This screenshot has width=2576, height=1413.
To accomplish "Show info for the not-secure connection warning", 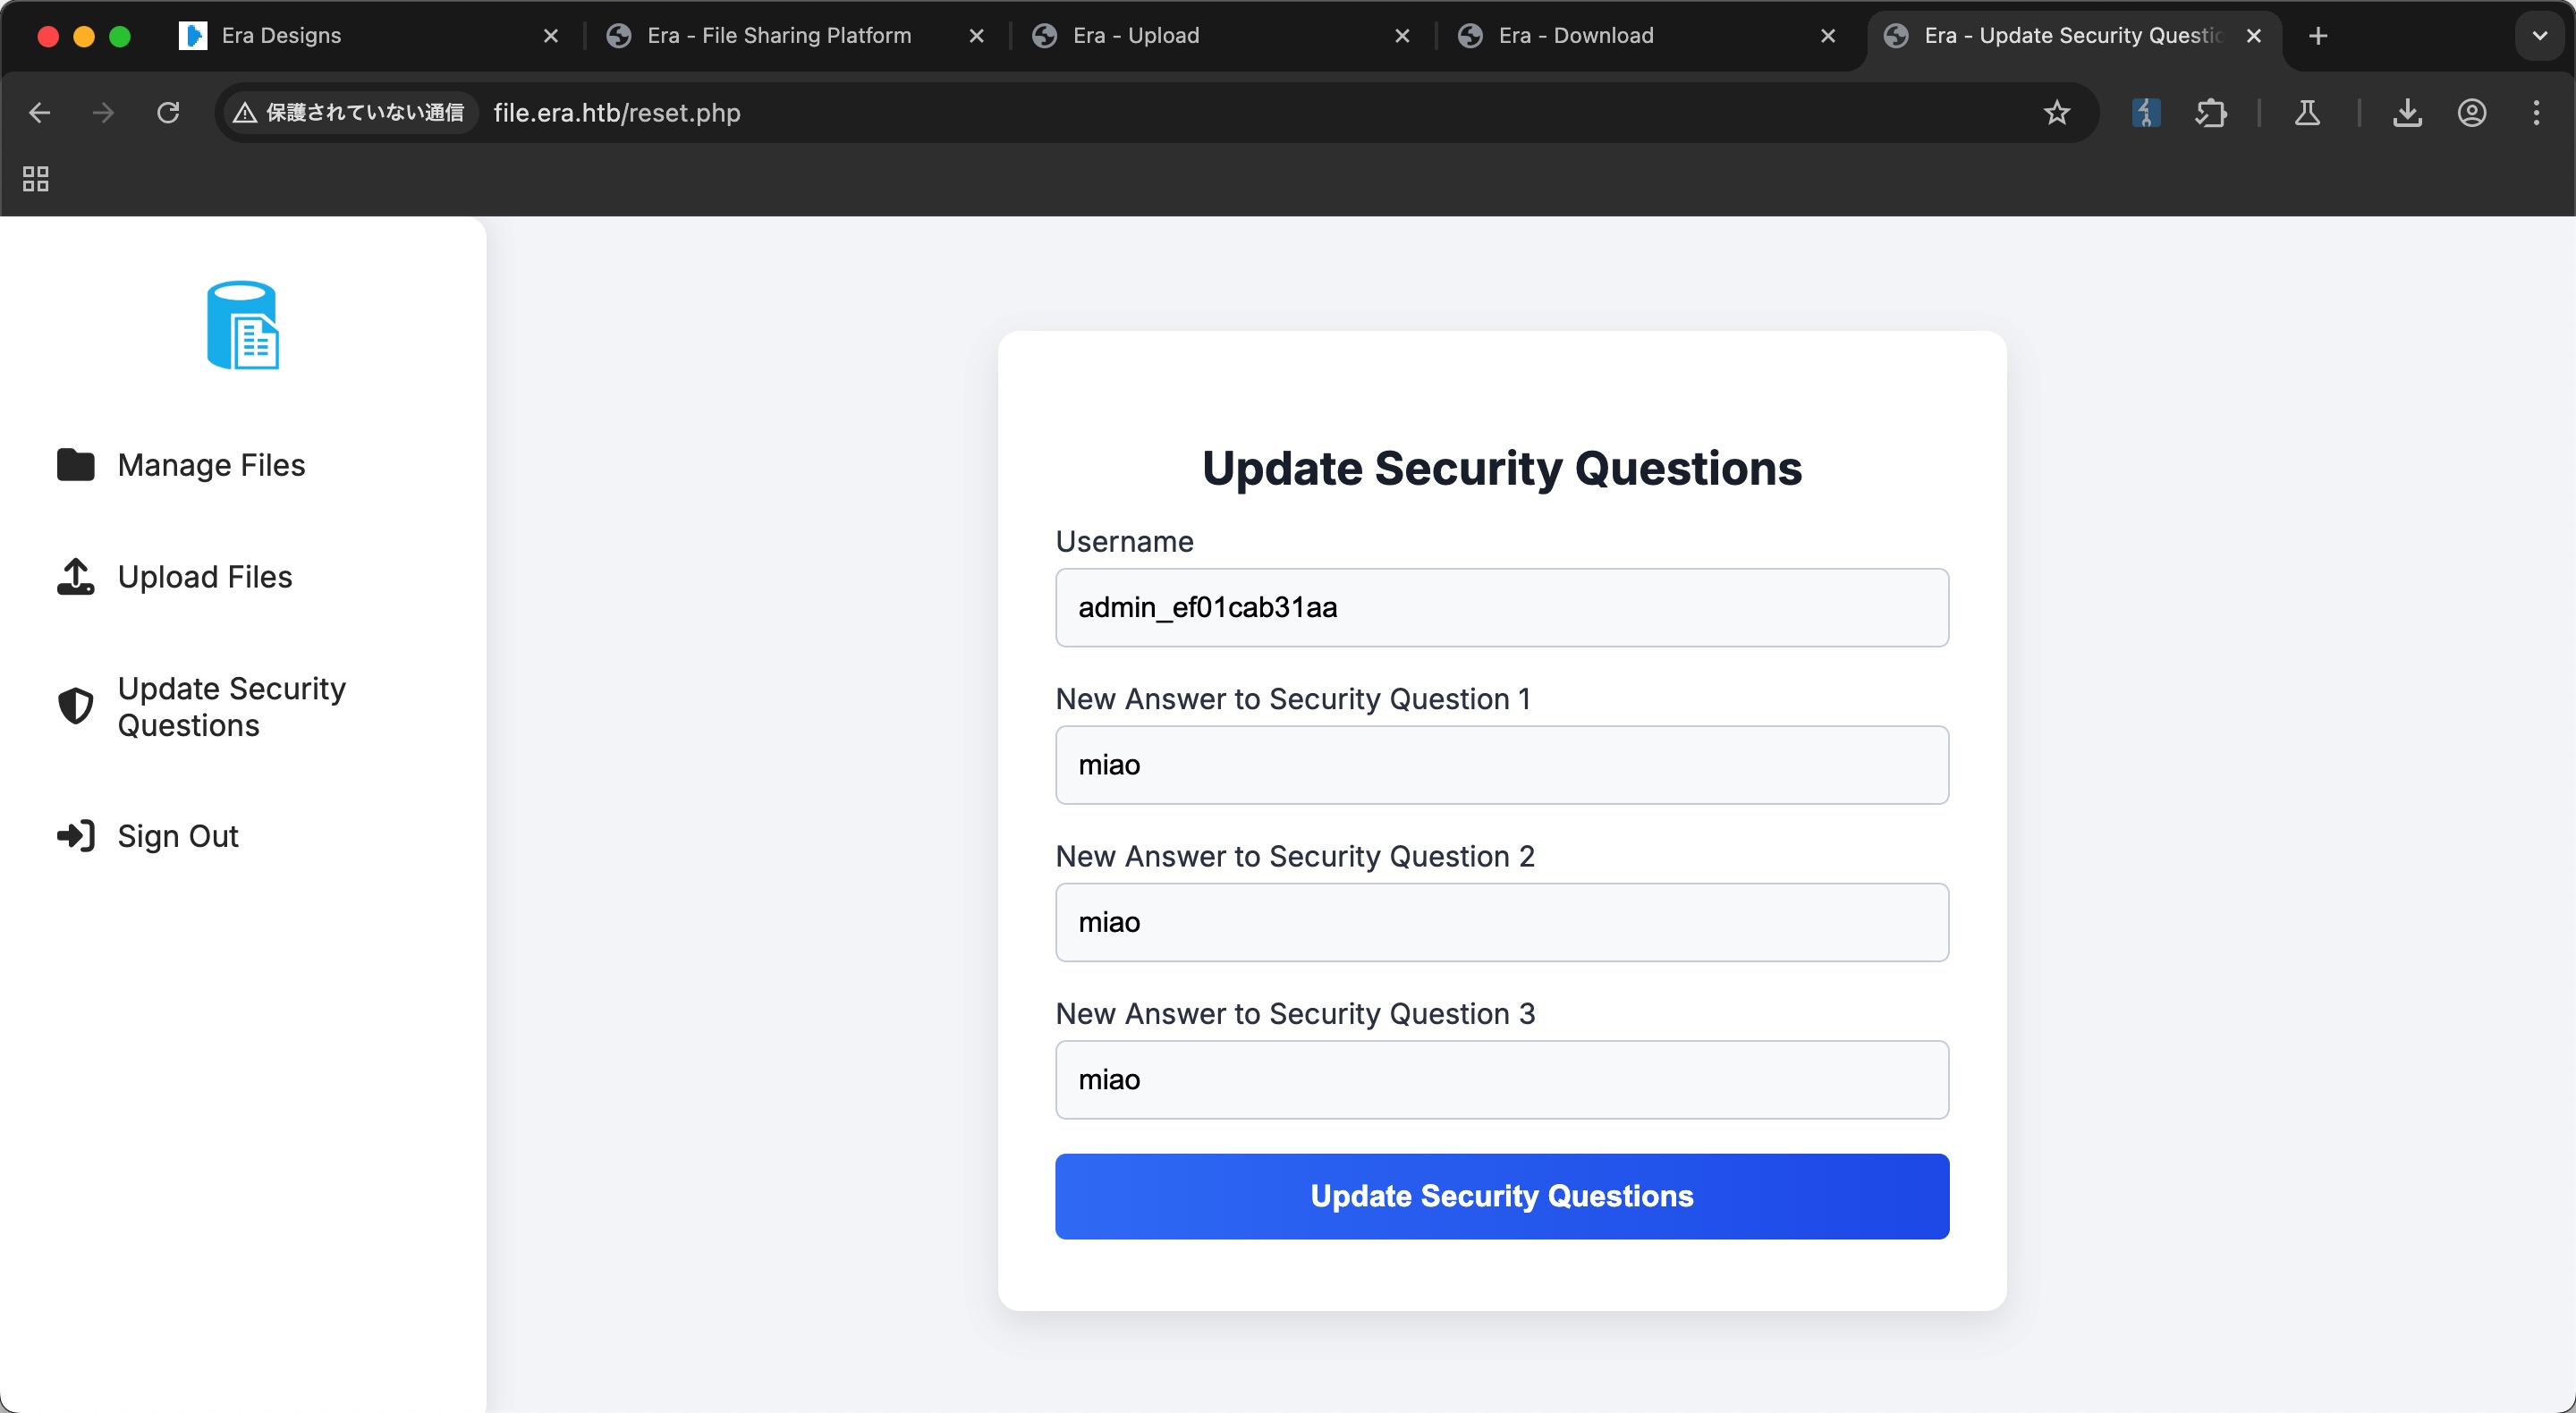I will [x=350, y=113].
